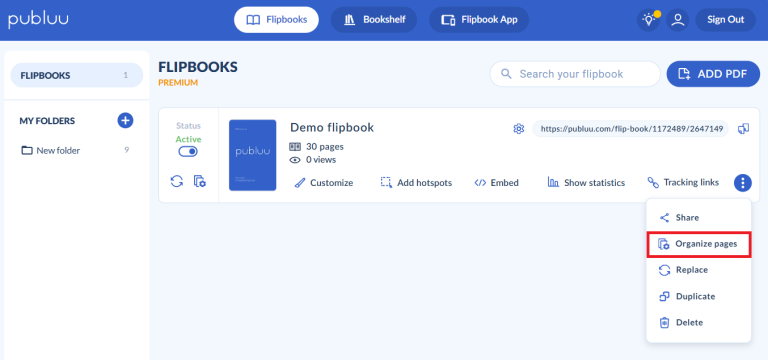
Task: Open the lightbulb tips icon
Action: click(648, 20)
